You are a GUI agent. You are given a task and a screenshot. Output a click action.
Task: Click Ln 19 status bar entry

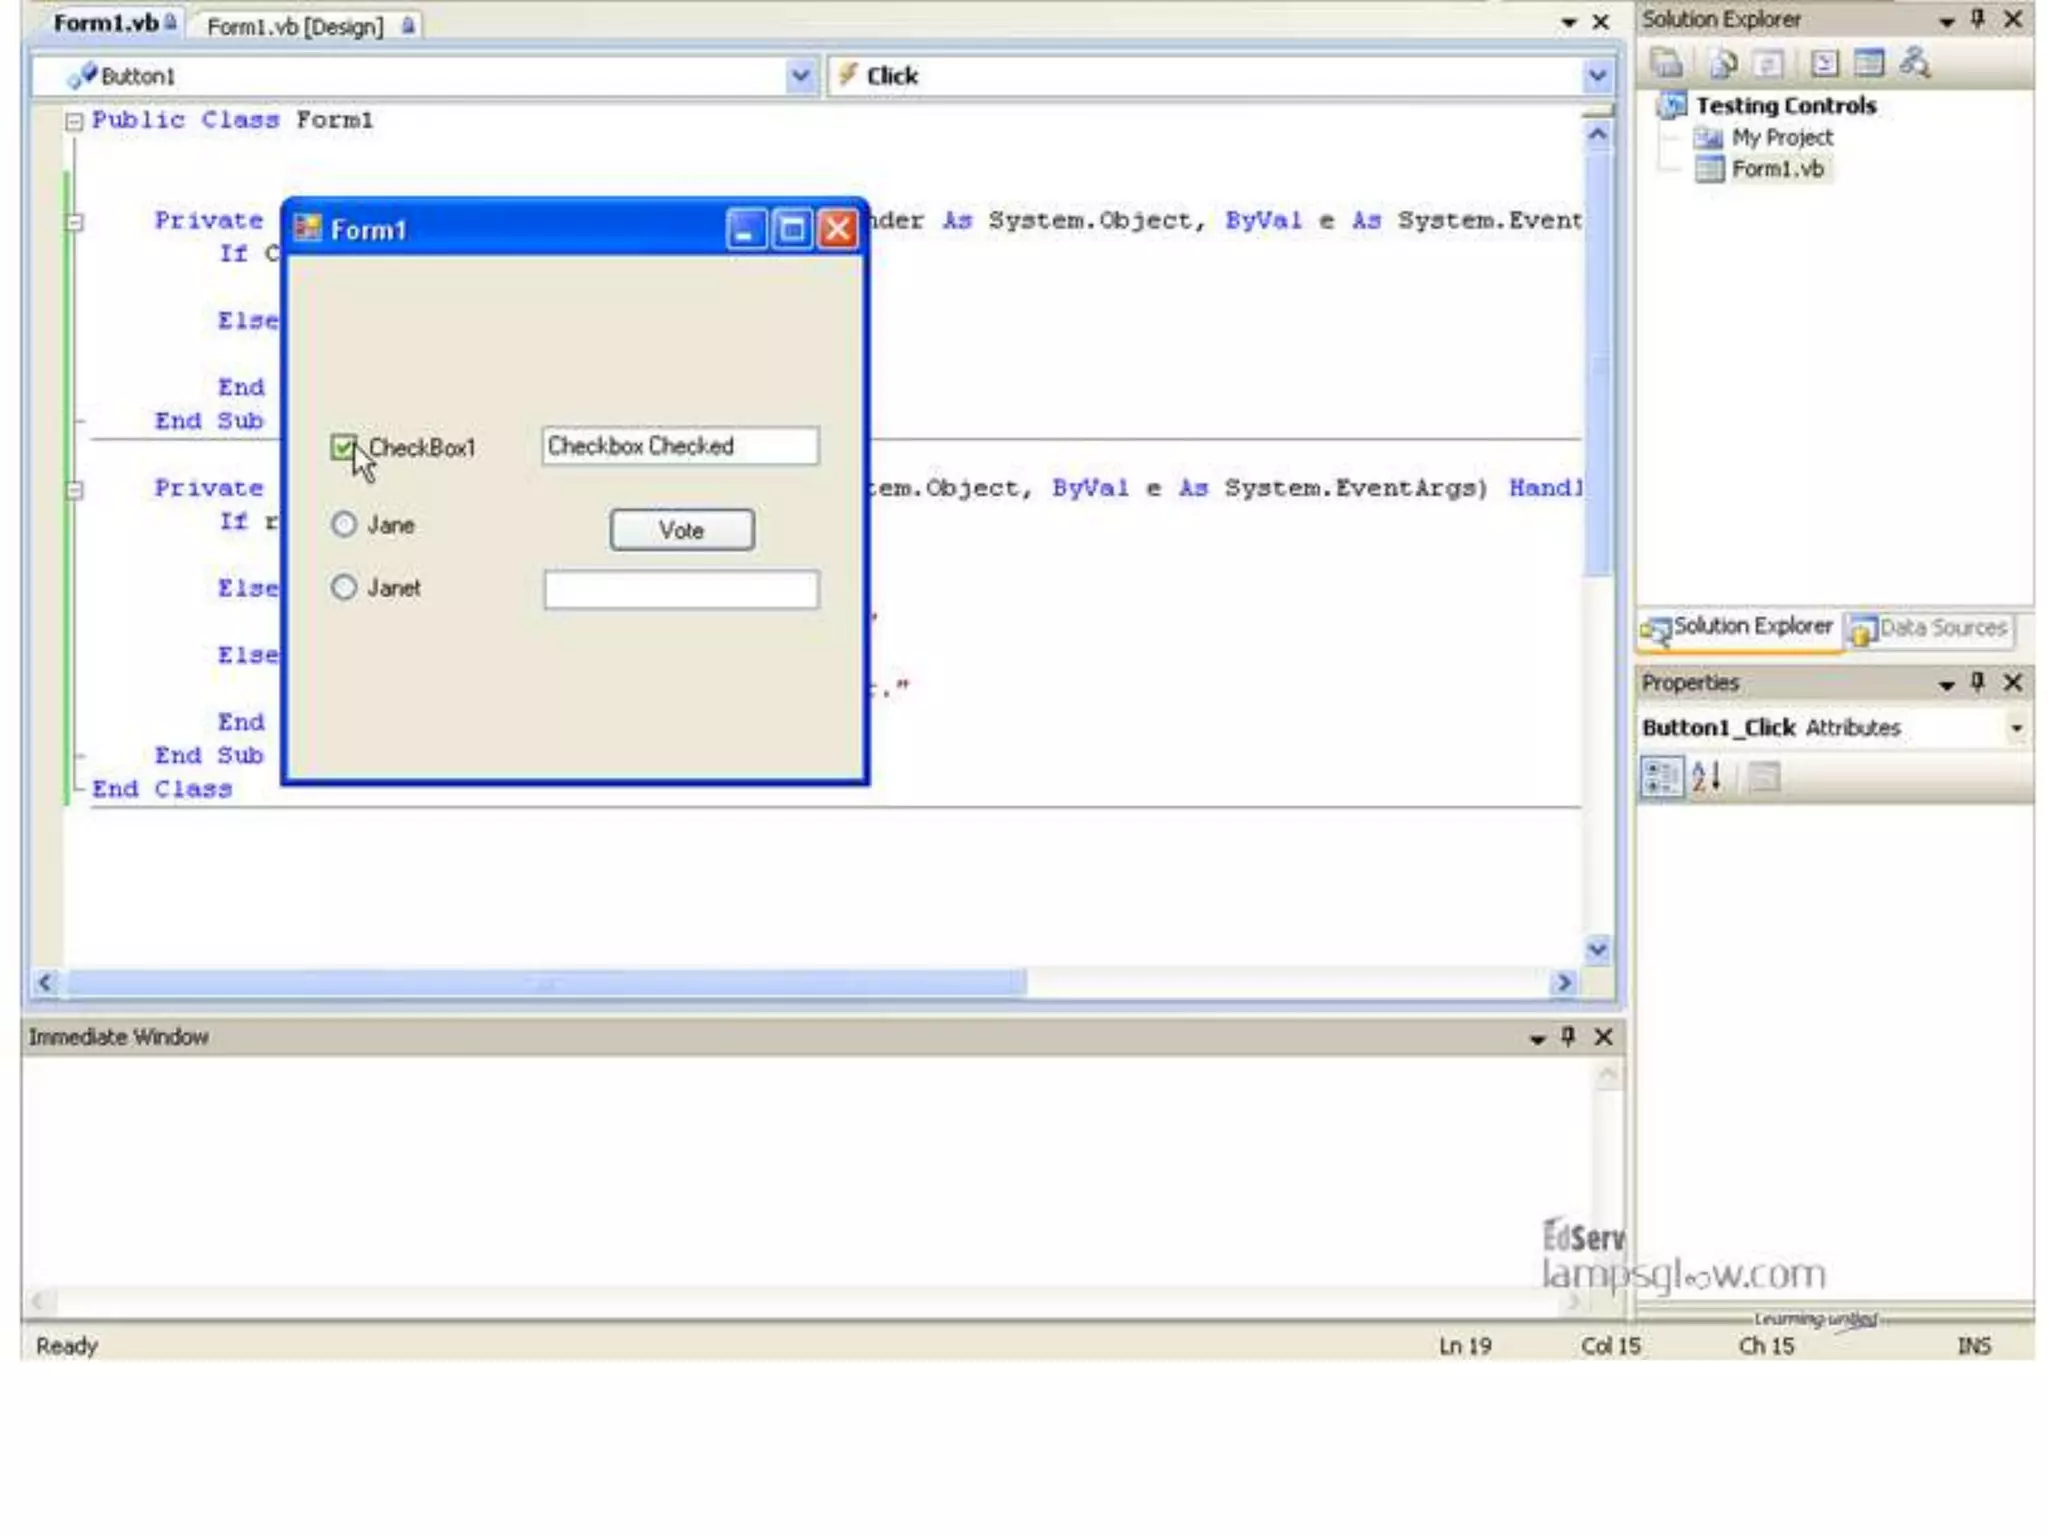1465,1346
